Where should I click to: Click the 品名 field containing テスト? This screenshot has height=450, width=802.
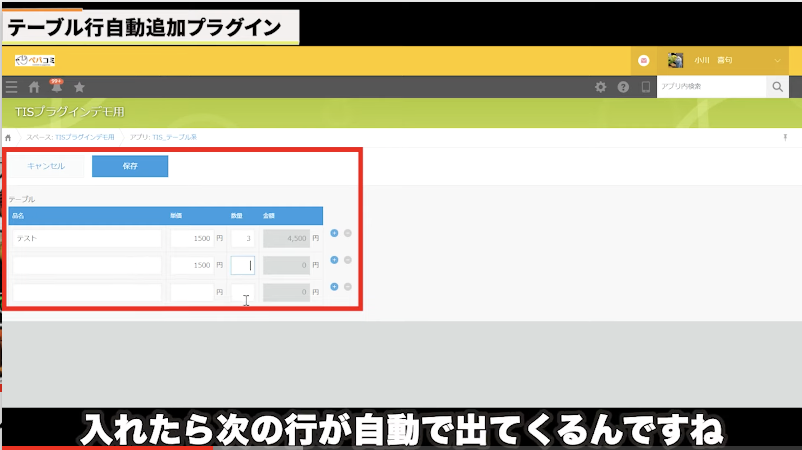86,239
